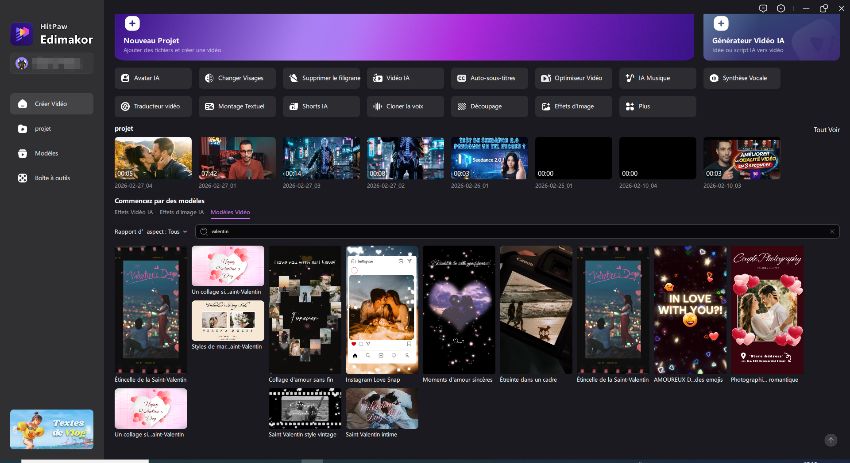Open the user account avatar
The width and height of the screenshot is (850, 463).
22,63
